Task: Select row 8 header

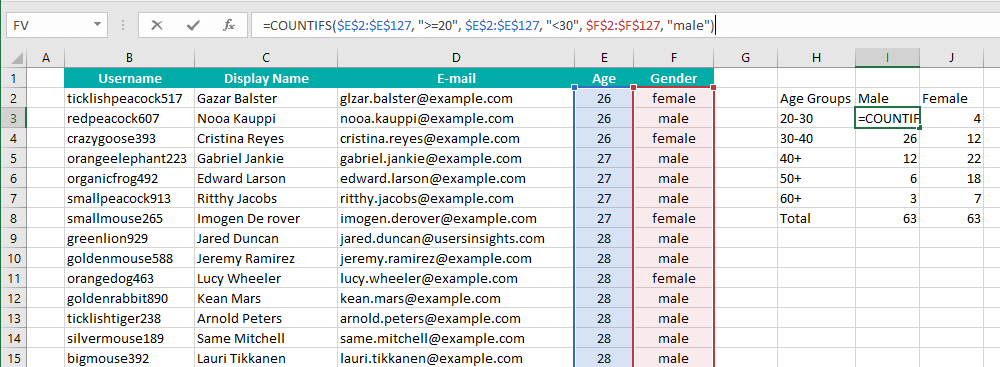Action: click(14, 218)
